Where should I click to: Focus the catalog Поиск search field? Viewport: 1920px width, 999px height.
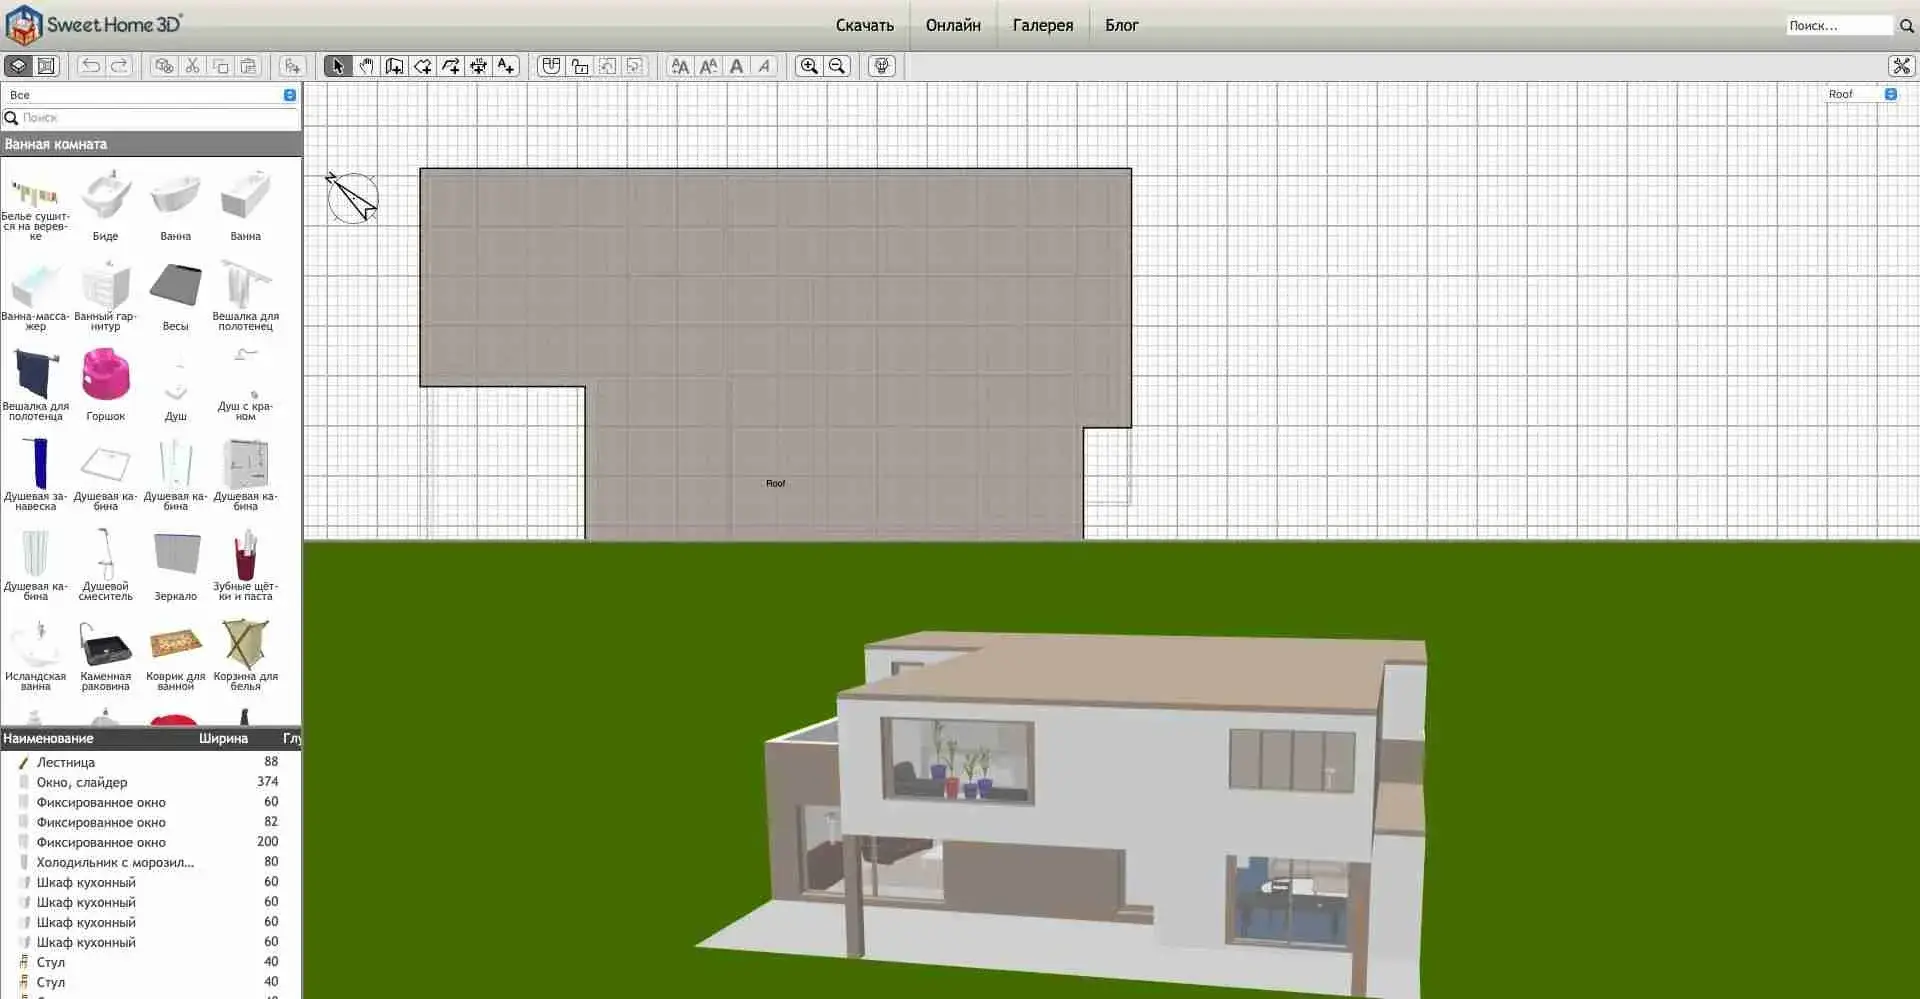[151, 118]
